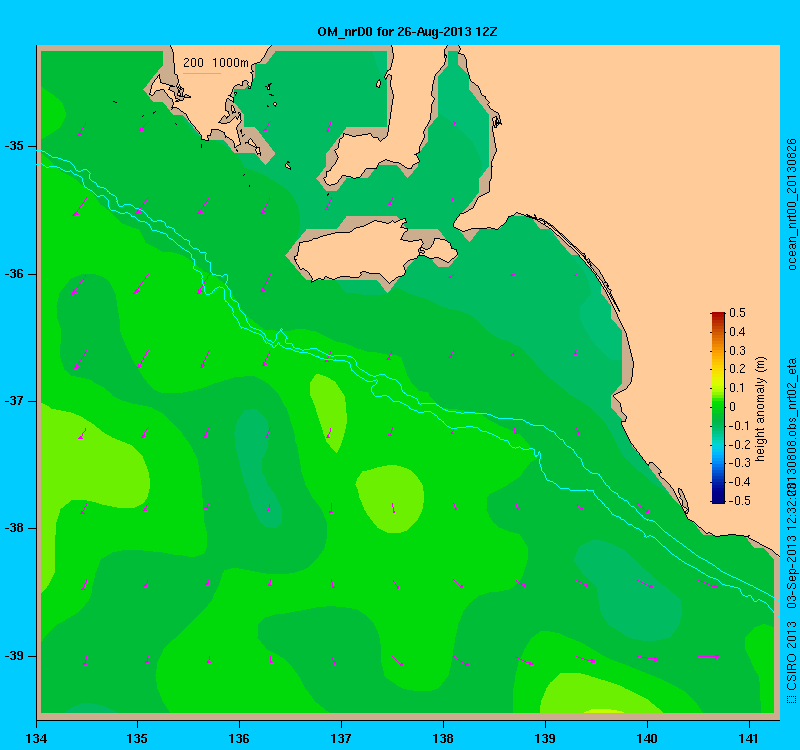Viewport: 800px width, 750px height.
Task: Click the longitude label 138
Action: [443, 738]
